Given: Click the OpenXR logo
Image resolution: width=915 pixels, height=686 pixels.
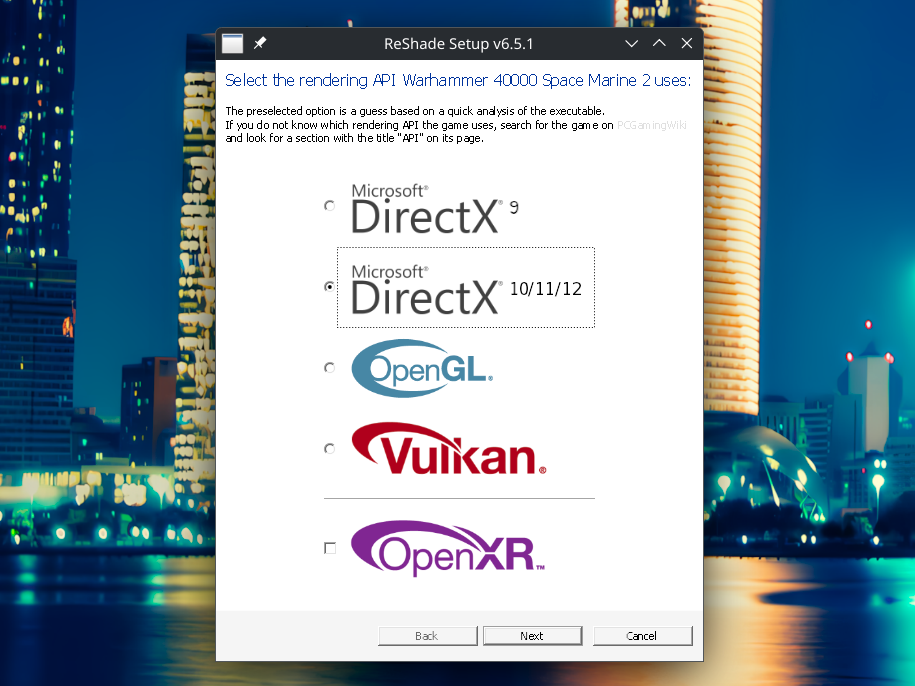Looking at the screenshot, I should [x=448, y=549].
